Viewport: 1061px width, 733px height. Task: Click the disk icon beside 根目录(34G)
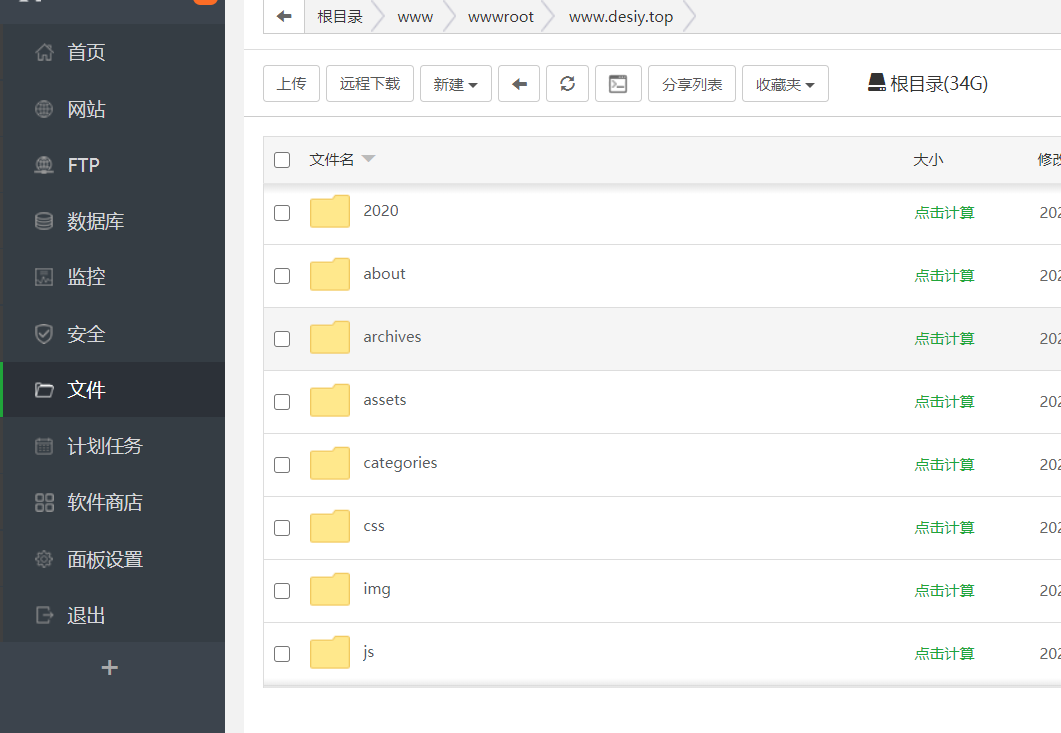877,83
